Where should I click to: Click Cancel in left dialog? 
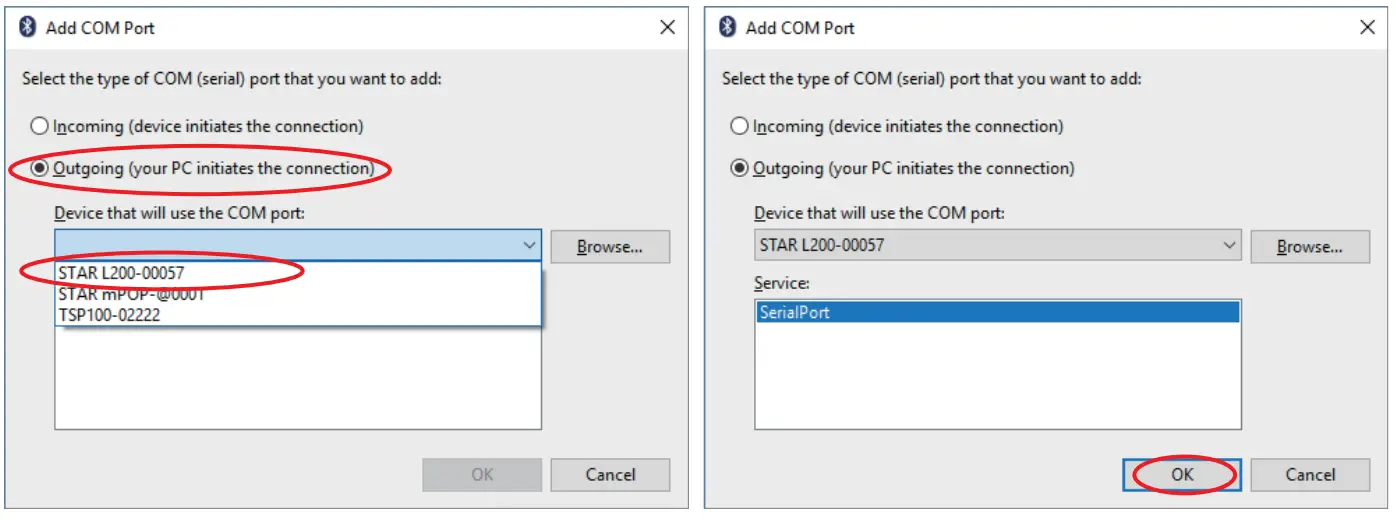pos(610,475)
